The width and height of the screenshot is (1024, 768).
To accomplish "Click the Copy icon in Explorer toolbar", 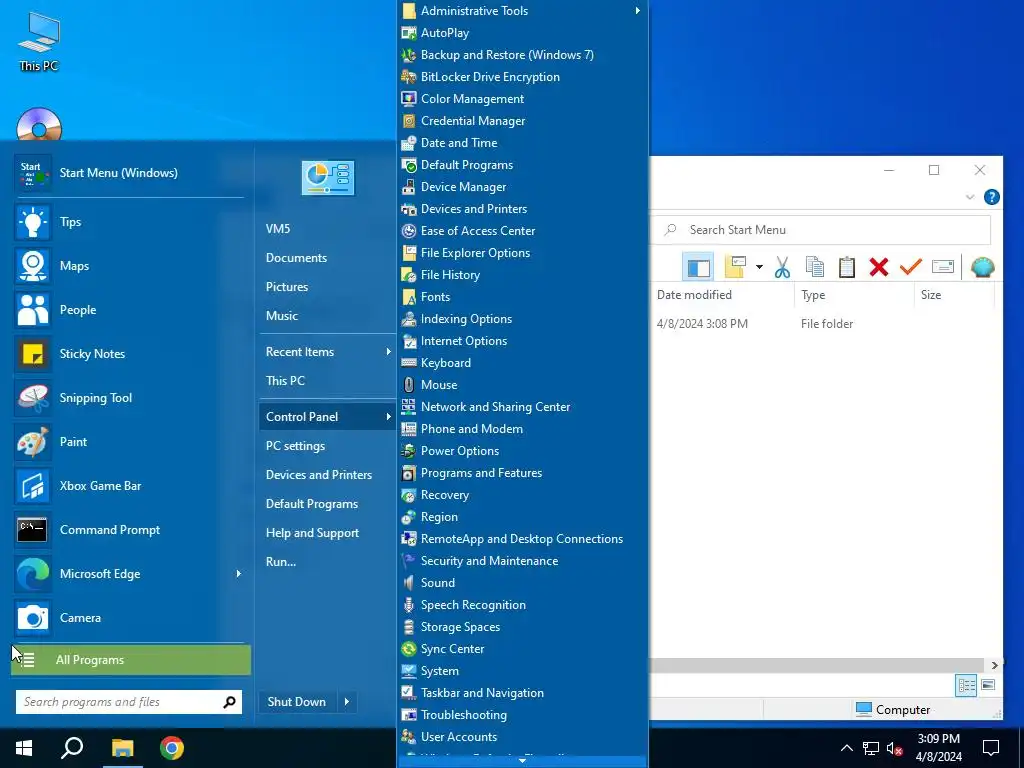I will 814,267.
